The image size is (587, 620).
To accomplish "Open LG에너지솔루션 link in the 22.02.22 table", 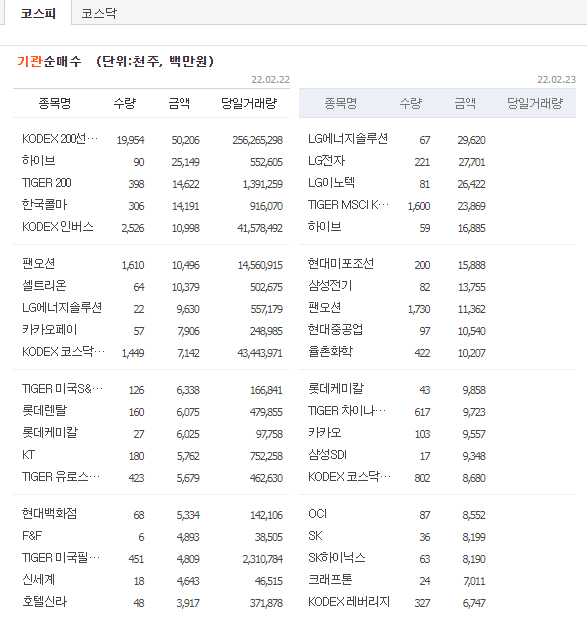I will 62,307.
